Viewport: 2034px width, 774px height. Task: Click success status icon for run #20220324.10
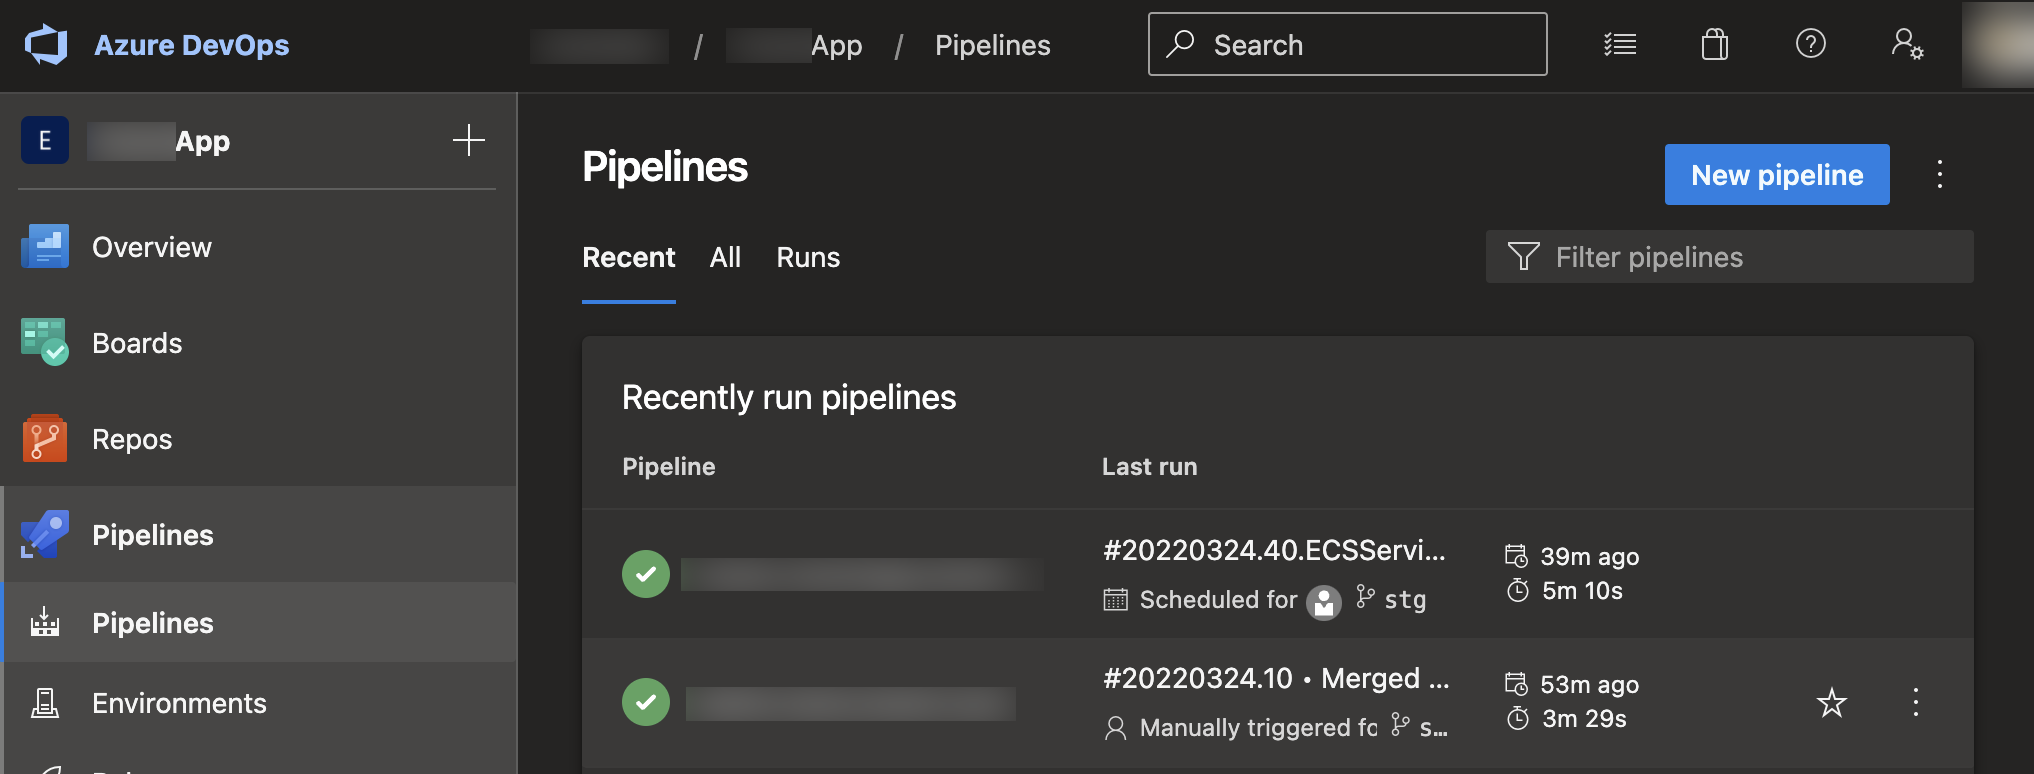[646, 702]
